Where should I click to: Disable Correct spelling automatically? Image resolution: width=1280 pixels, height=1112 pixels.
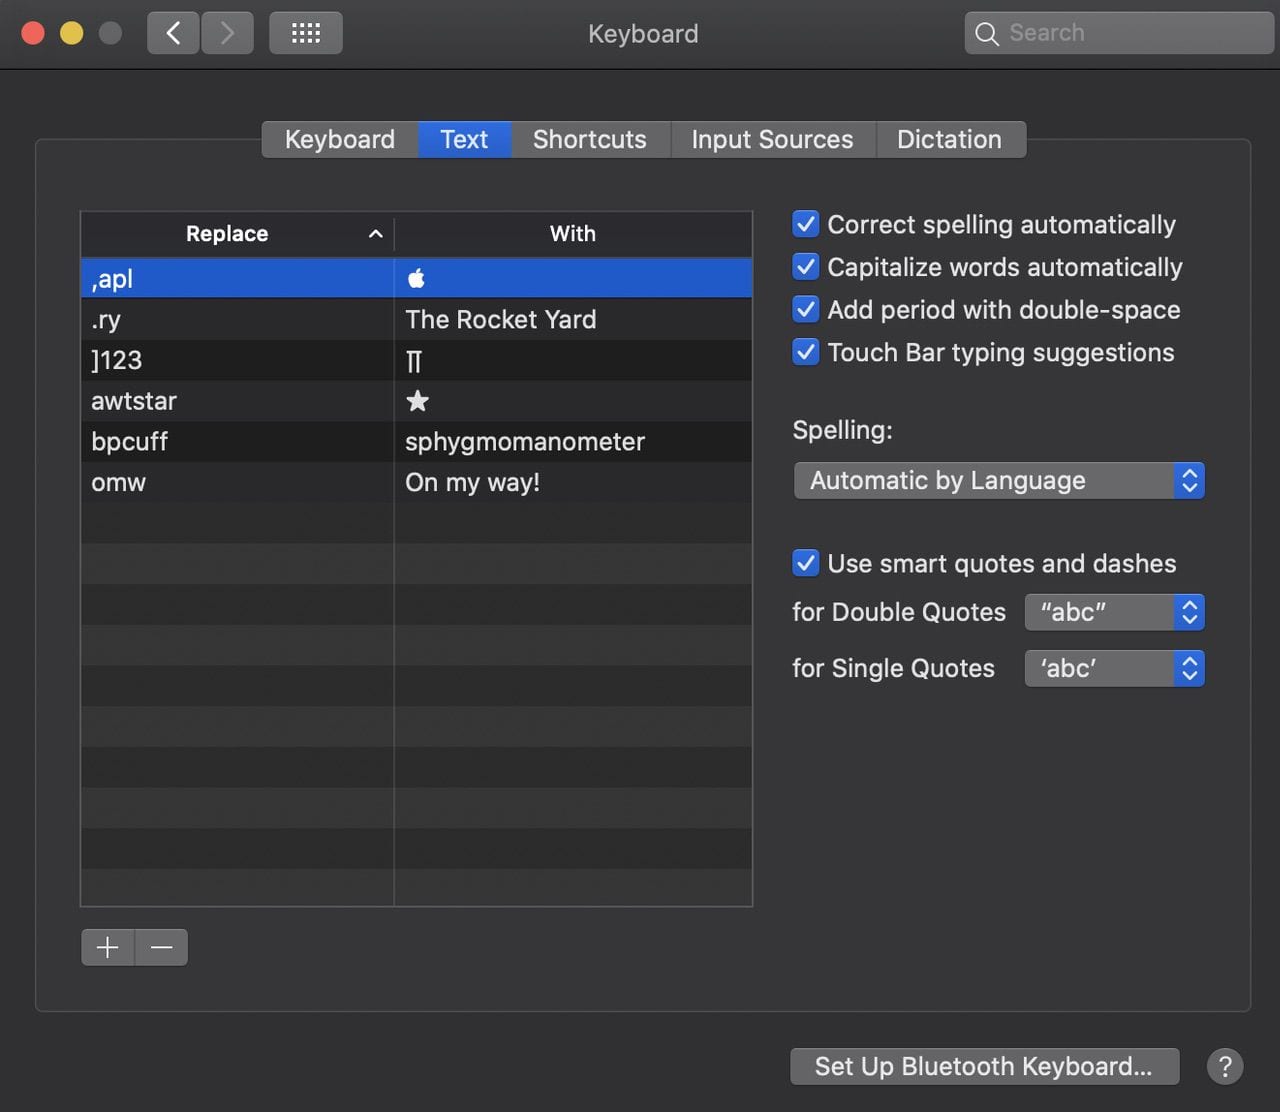tap(806, 224)
